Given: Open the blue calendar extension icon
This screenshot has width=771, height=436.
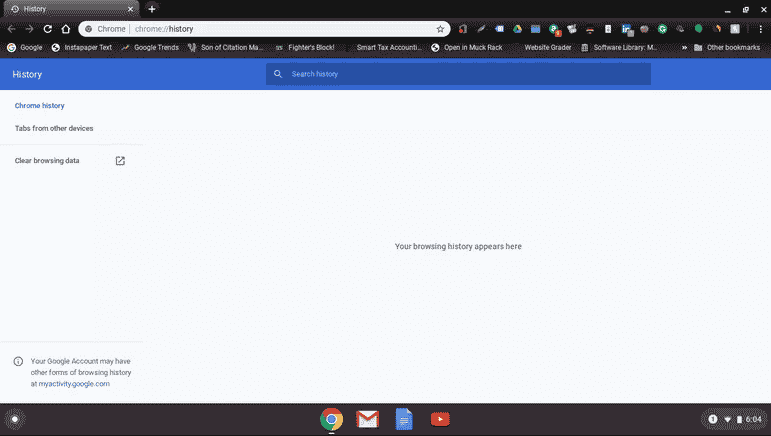Looking at the screenshot, I should click(x=535, y=29).
